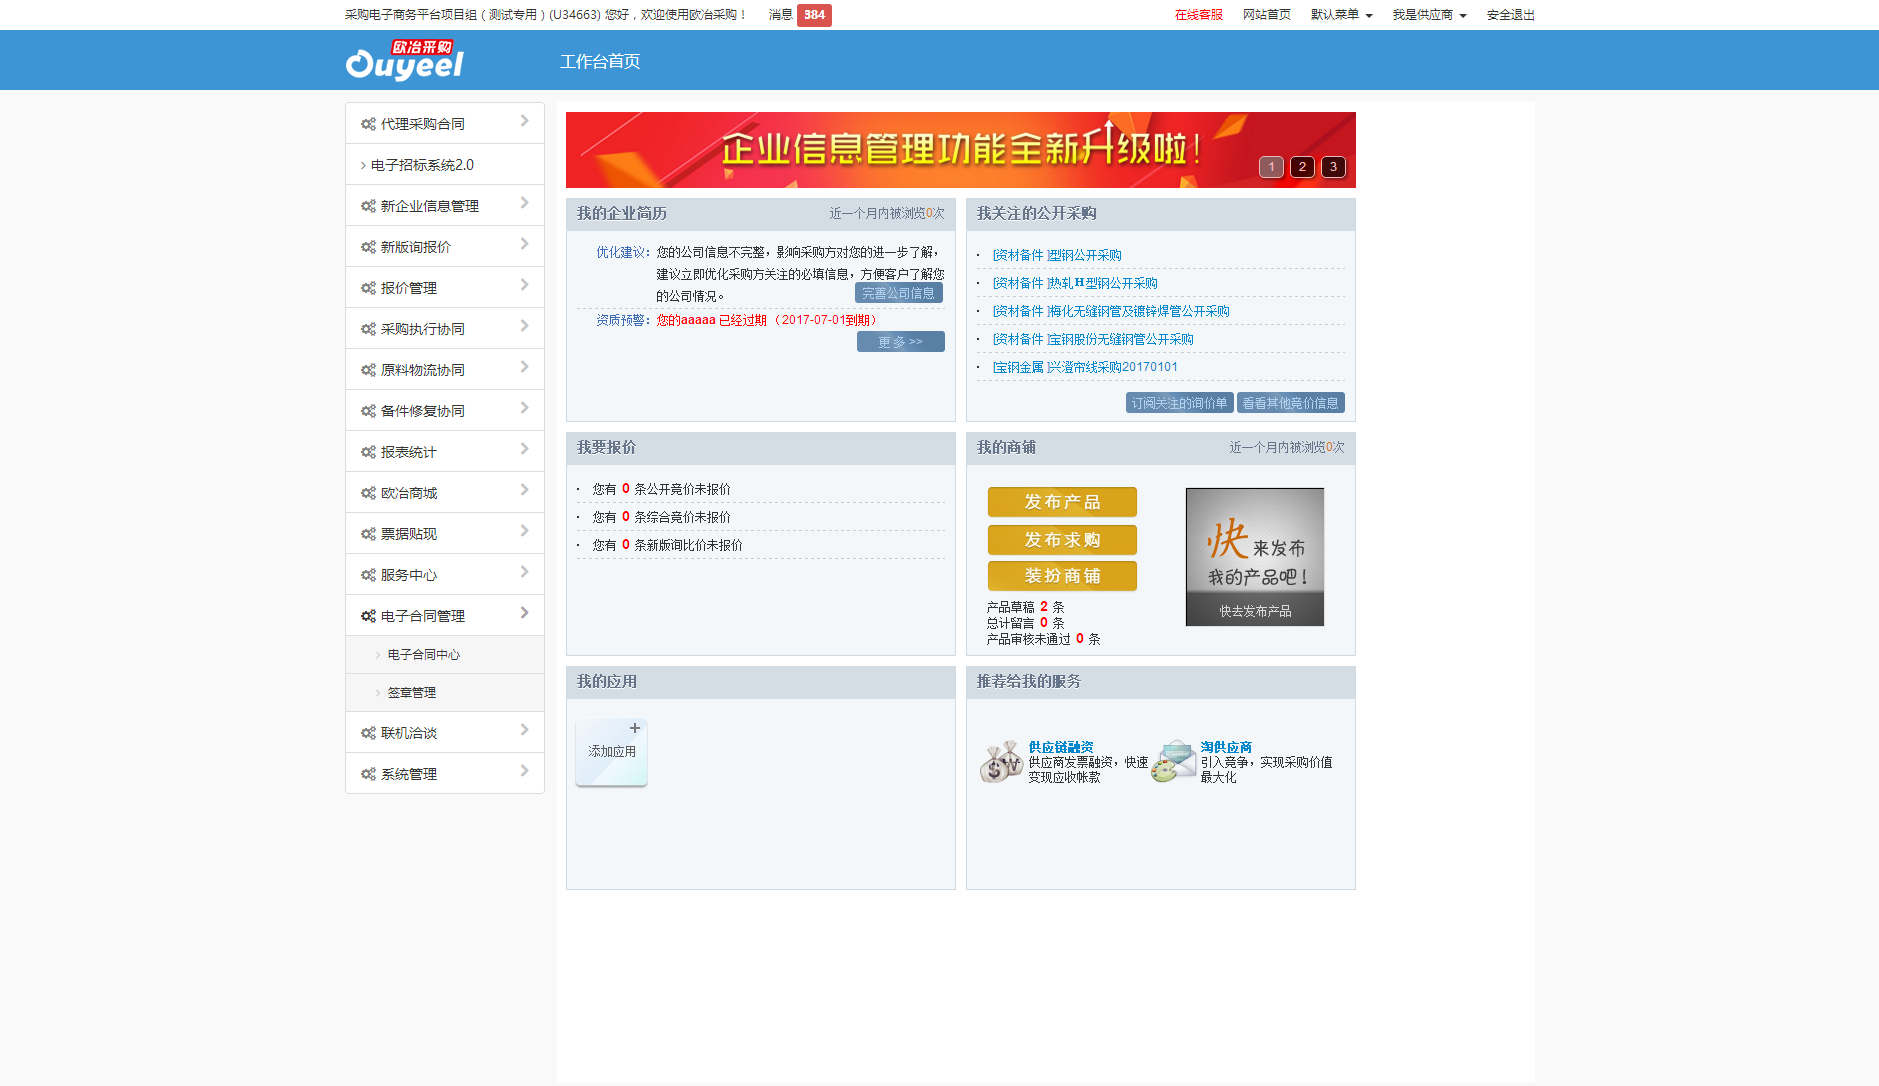Click gear icon beside 原料物流协同
This screenshot has height=1086, width=1879.
[x=368, y=370]
